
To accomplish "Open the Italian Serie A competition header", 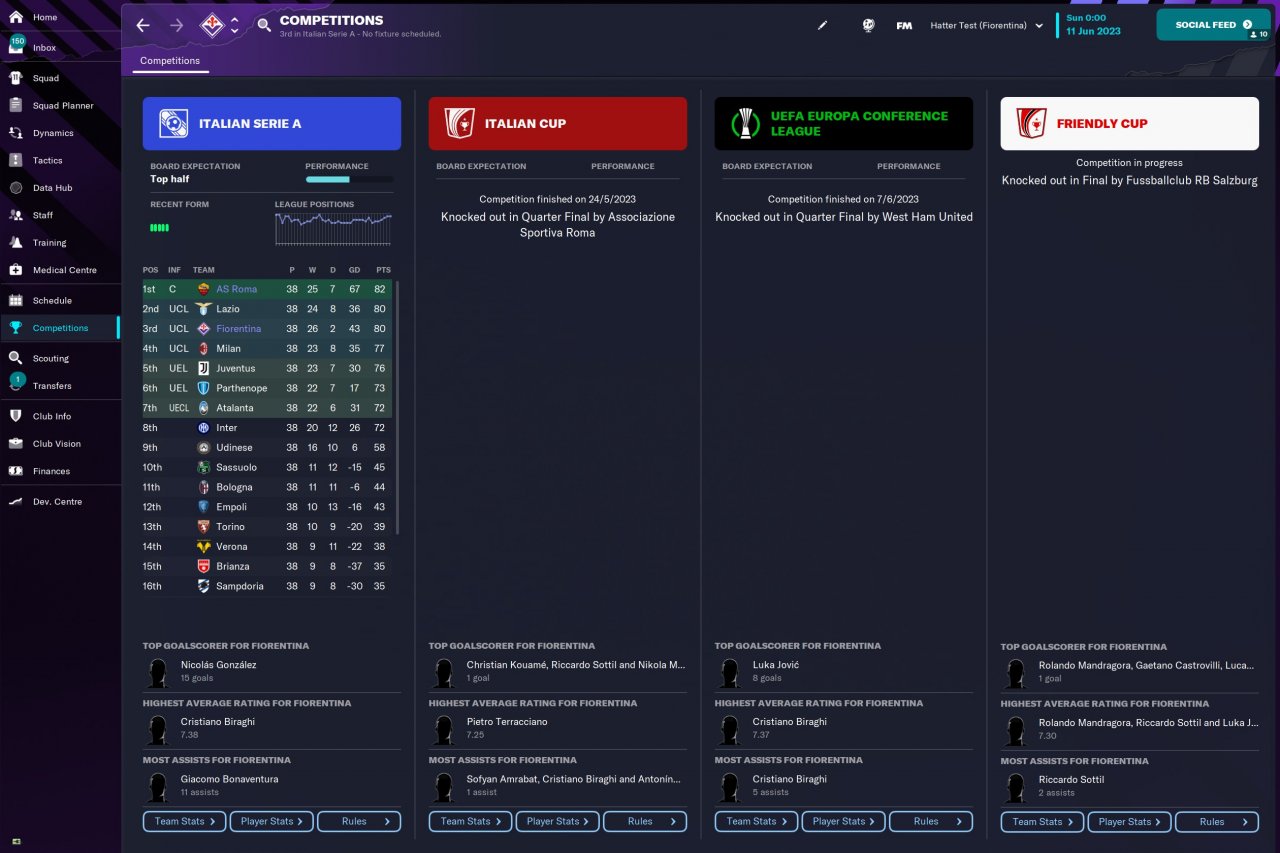I will coord(272,123).
